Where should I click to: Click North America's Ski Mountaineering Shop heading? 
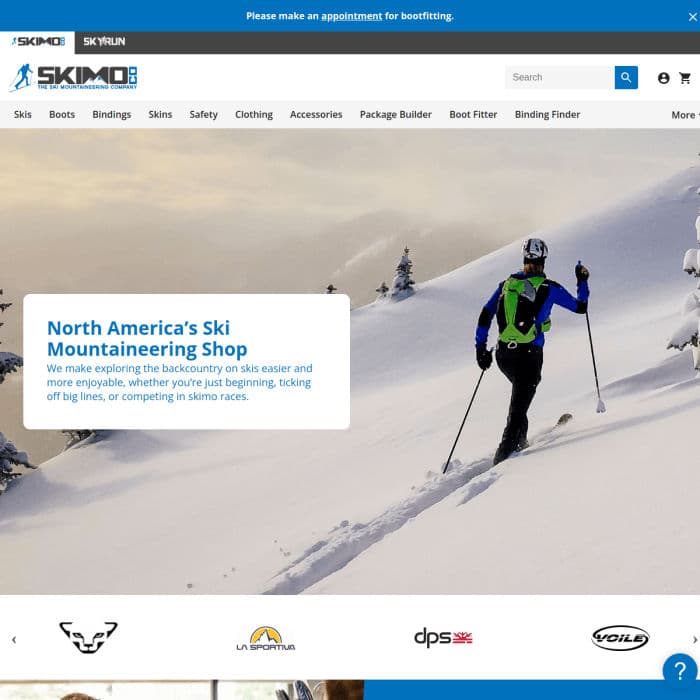(147, 338)
